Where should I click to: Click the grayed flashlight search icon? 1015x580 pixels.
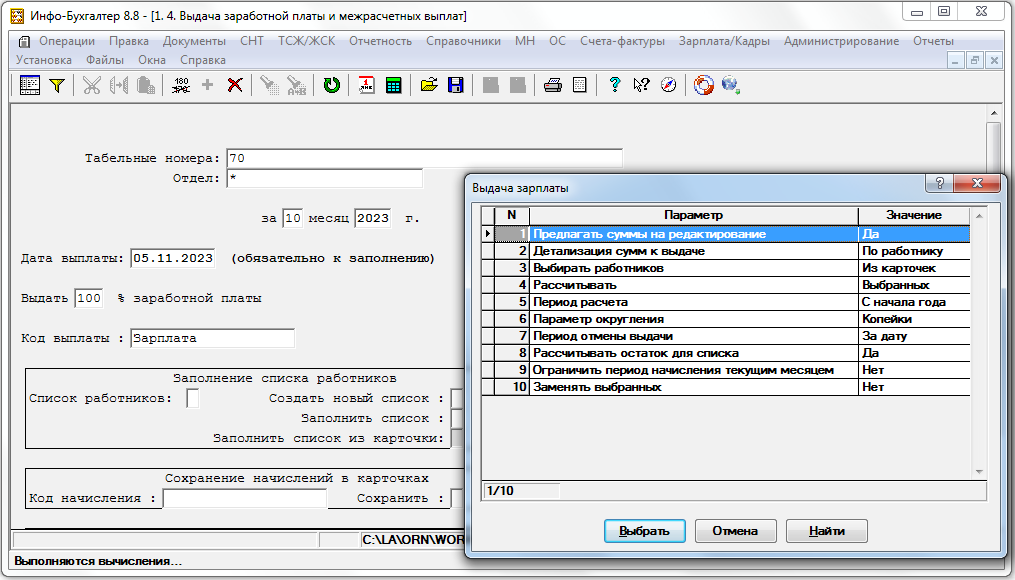(269, 85)
